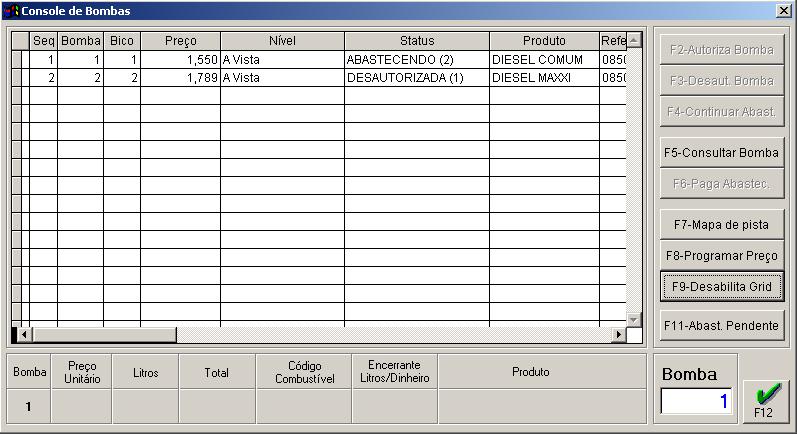This screenshot has width=797, height=434.
Task: Click Seq cell of the DESAUTORIZADA row
Action: click(x=44, y=78)
